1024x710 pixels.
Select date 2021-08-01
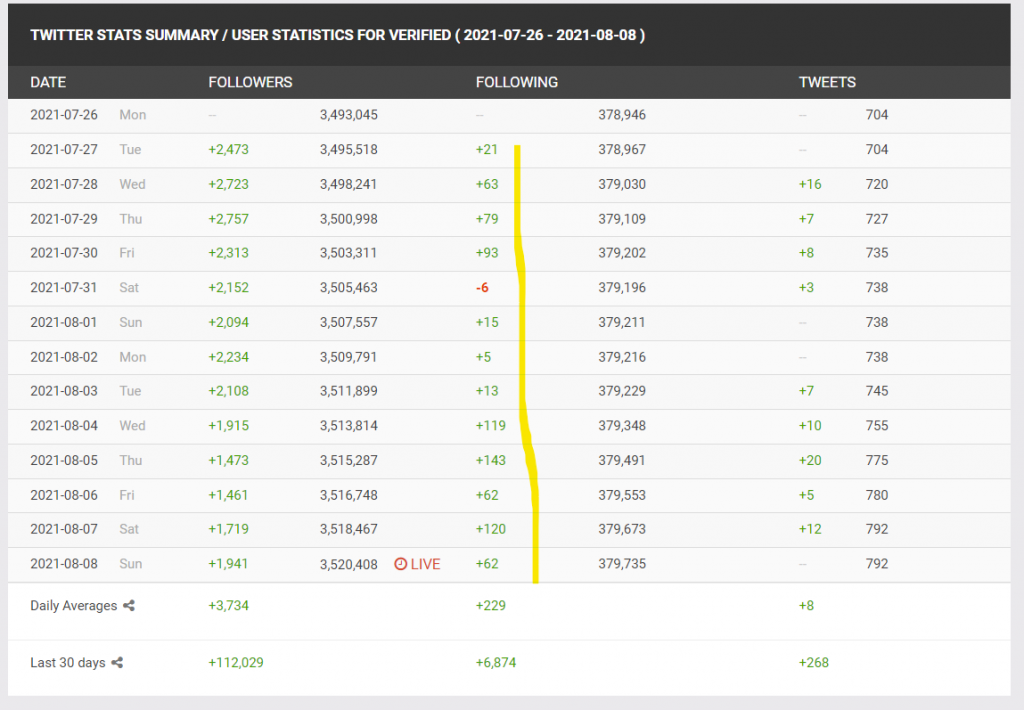pos(63,322)
